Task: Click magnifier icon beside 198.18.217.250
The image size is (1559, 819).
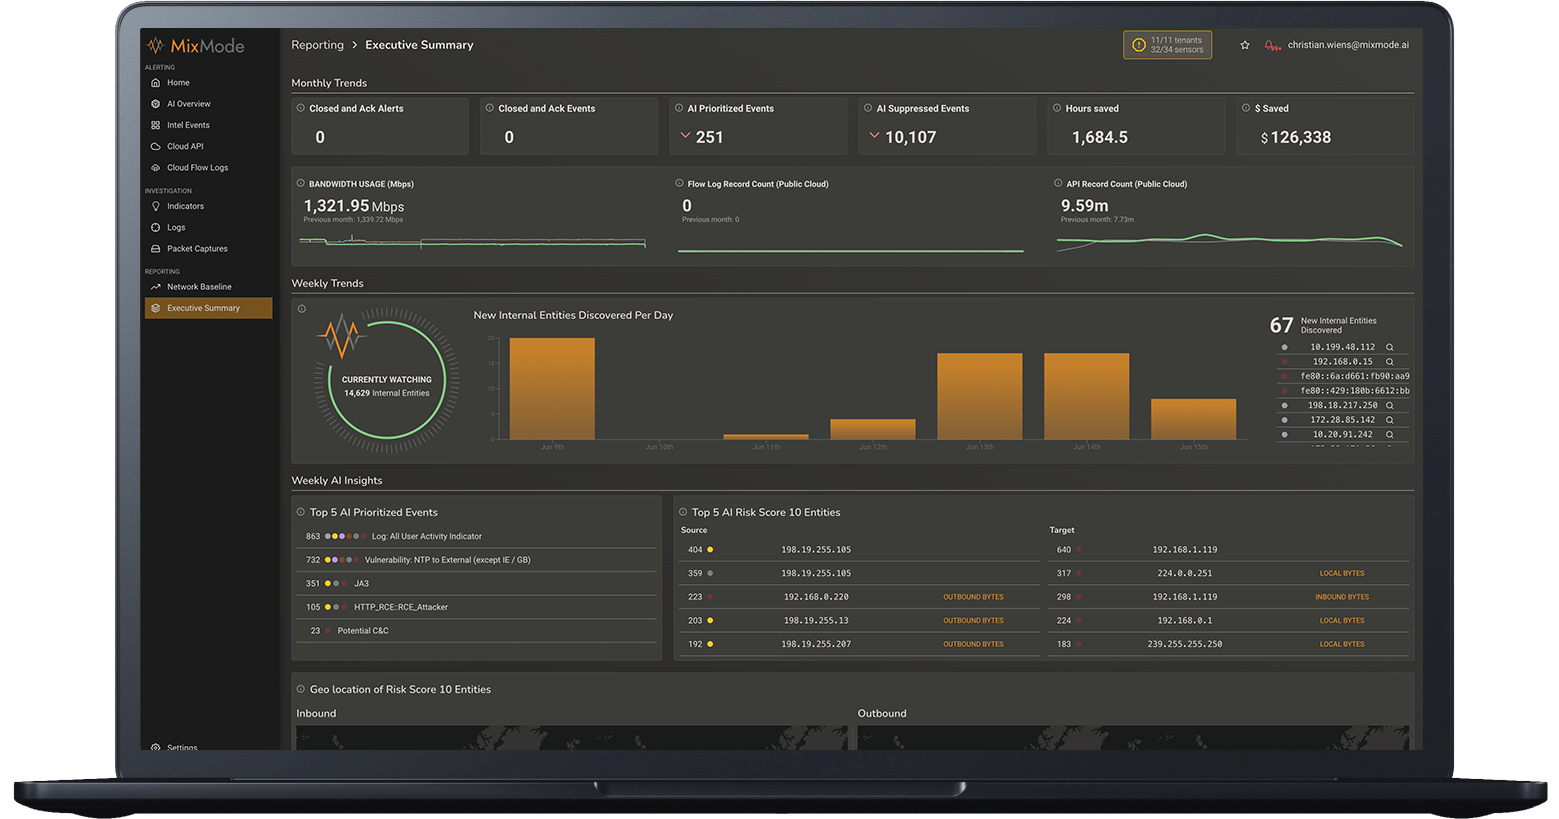Action: 1389,405
